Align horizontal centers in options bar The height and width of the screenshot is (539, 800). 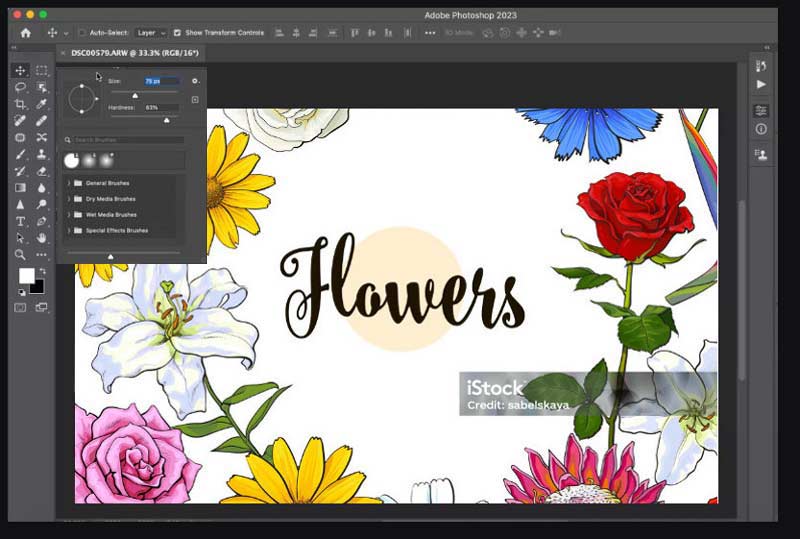coord(296,33)
